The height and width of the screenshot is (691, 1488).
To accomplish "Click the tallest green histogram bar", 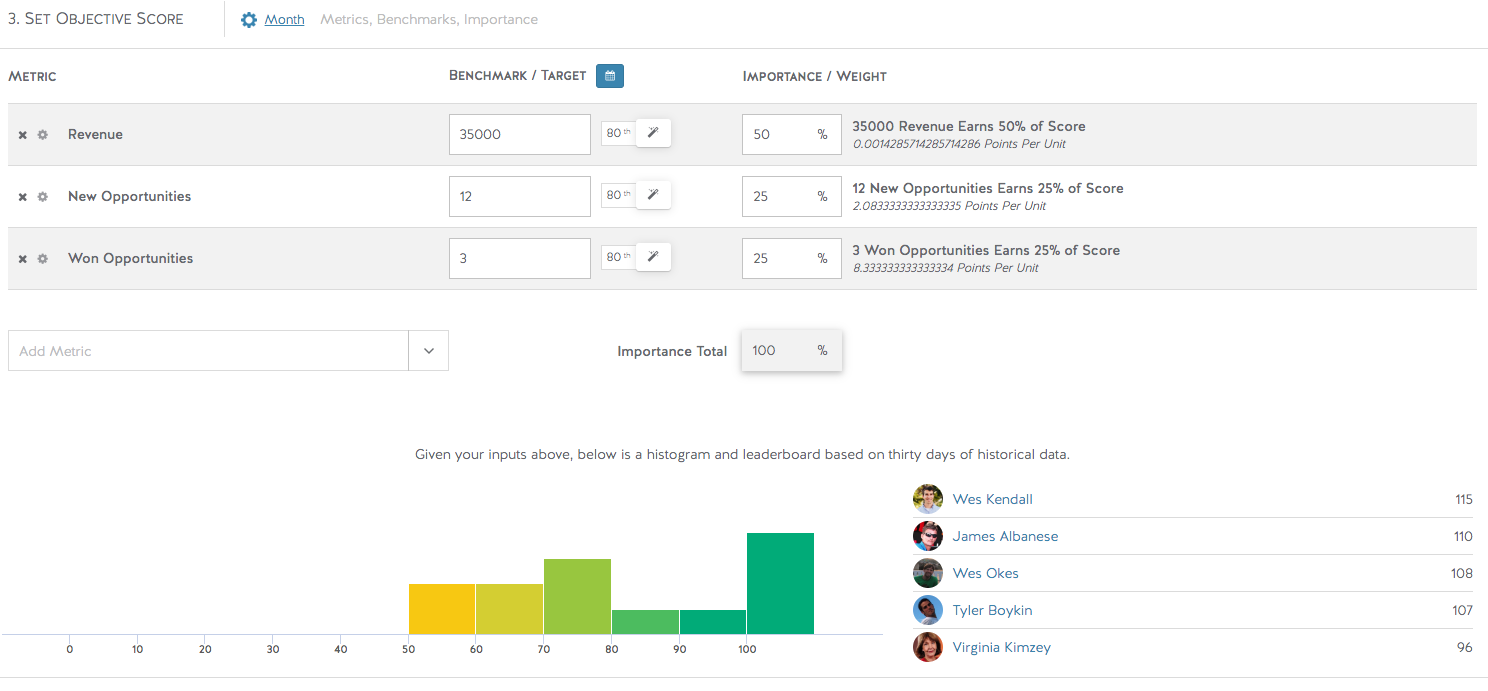I will (780, 584).
